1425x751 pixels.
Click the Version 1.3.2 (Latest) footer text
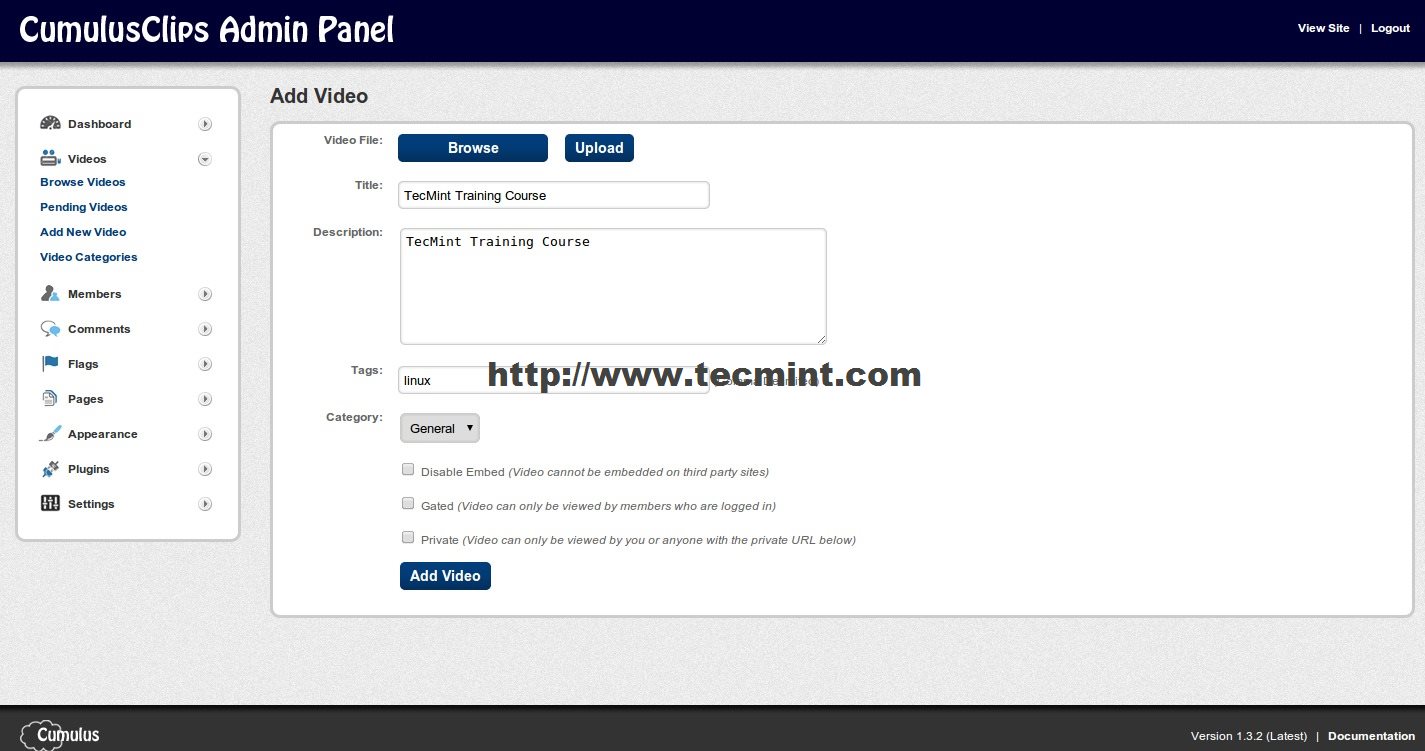click(x=1249, y=736)
